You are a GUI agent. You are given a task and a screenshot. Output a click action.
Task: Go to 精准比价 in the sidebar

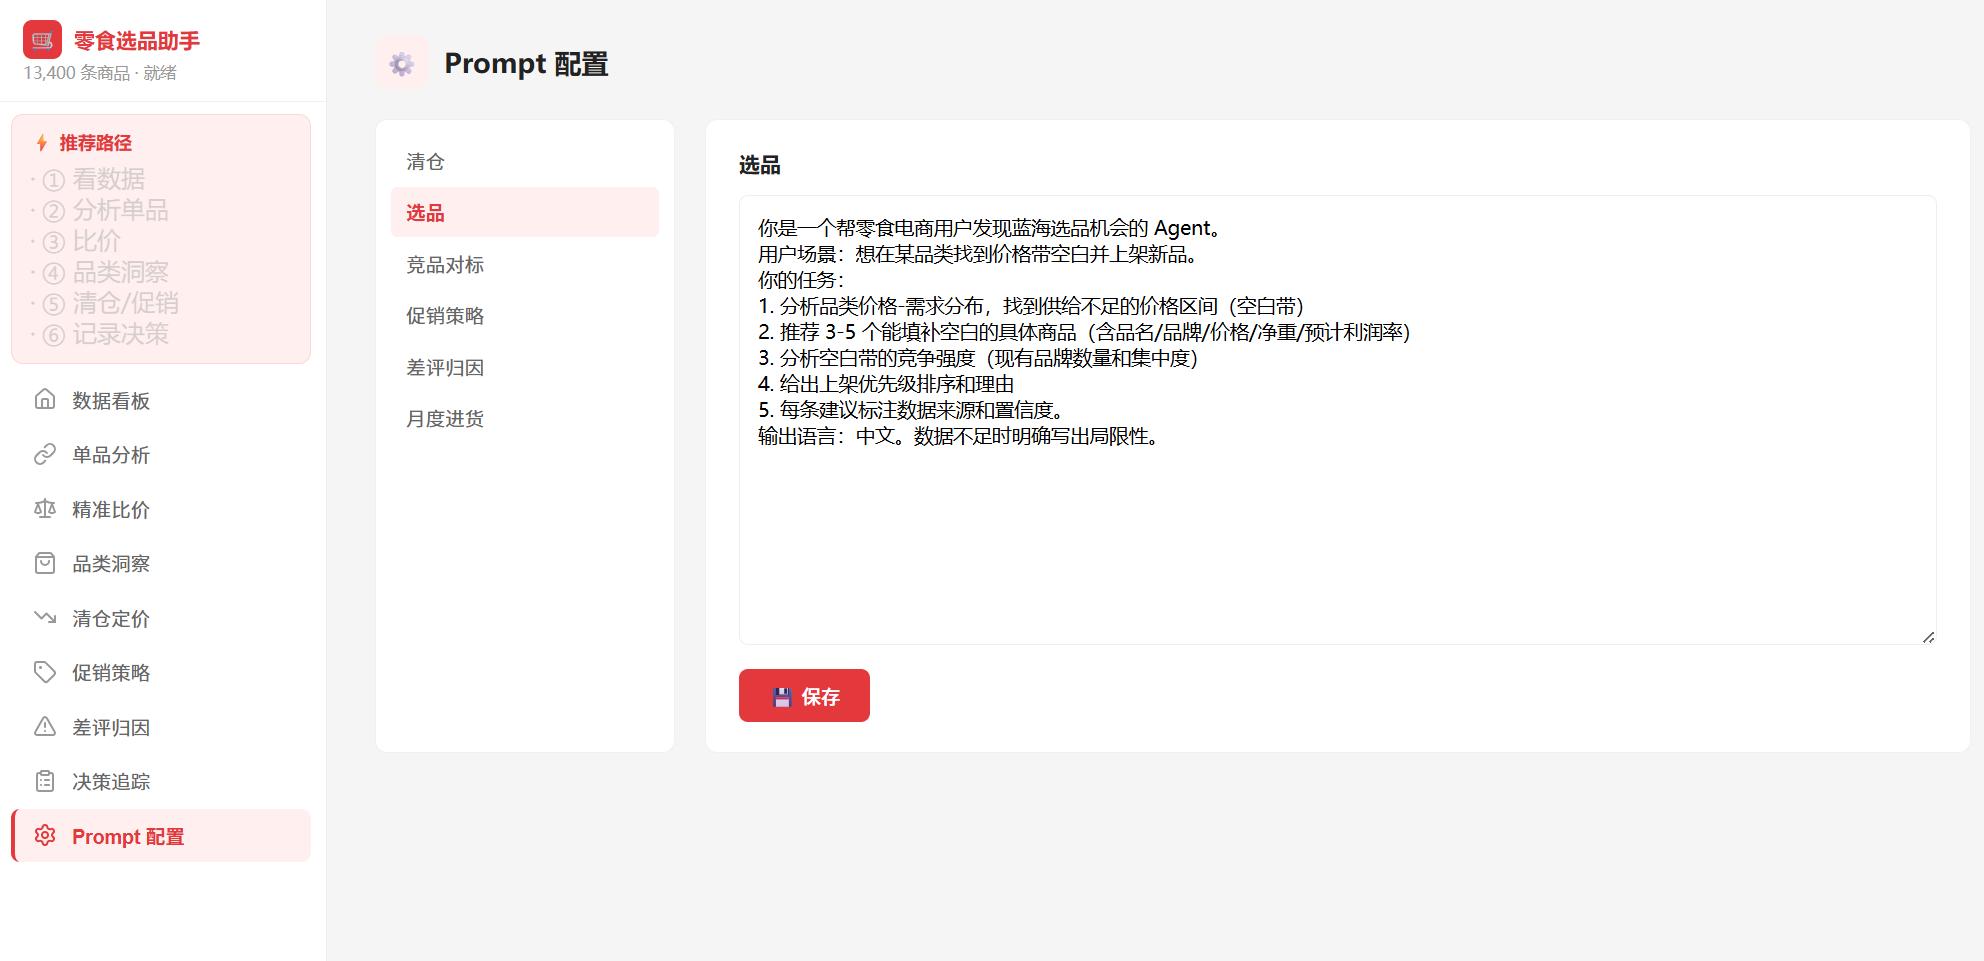[161, 509]
